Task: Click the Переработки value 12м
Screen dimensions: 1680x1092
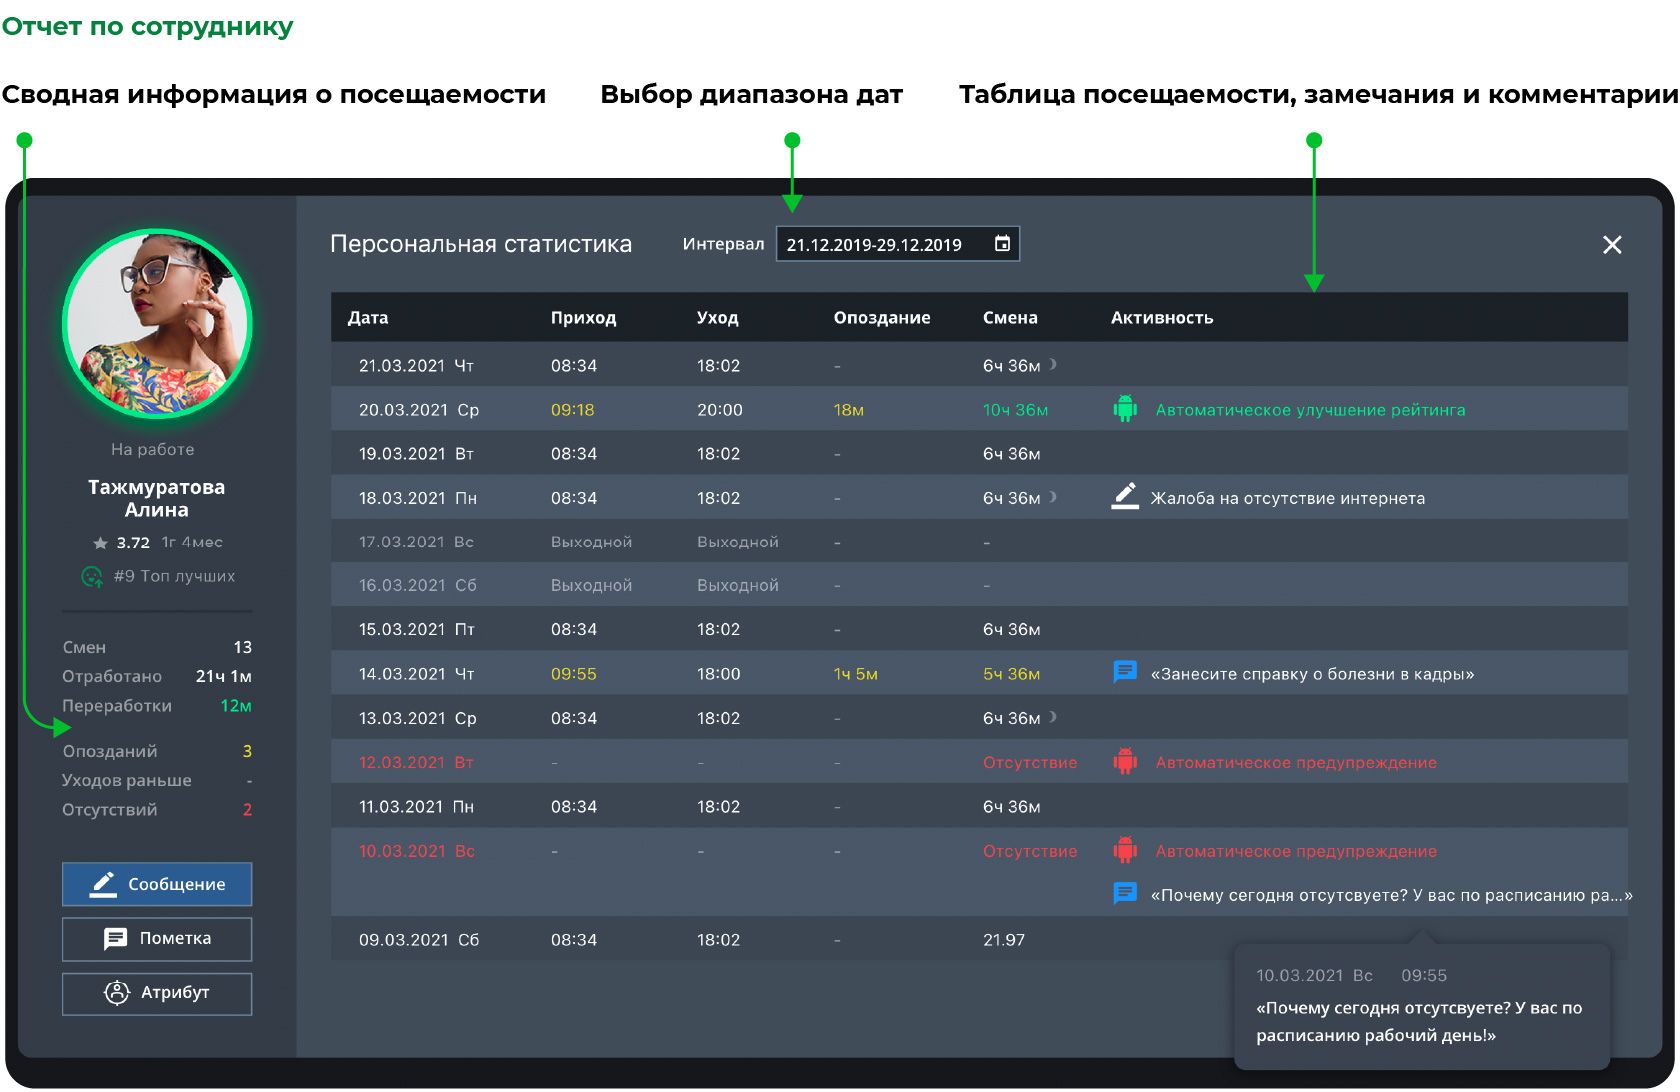Action: [236, 706]
